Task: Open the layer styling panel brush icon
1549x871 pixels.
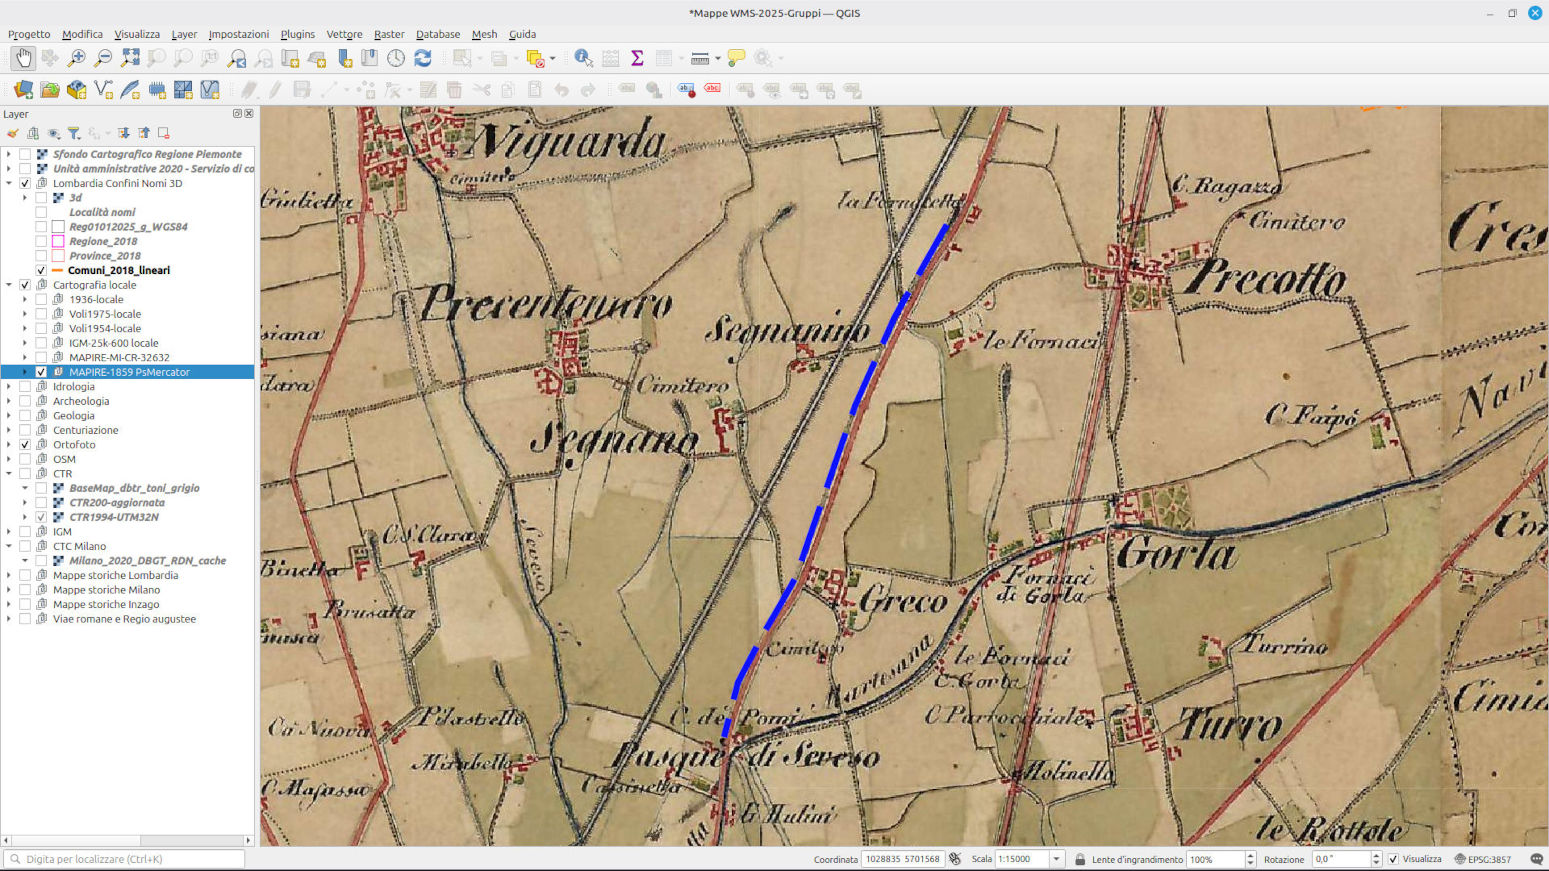Action: (13, 133)
